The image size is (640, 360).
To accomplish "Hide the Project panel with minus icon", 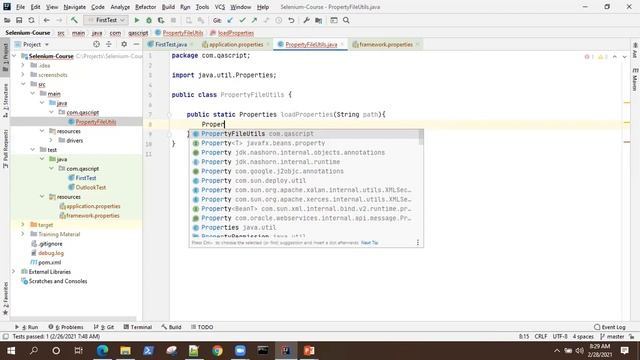I will tap(136, 44).
